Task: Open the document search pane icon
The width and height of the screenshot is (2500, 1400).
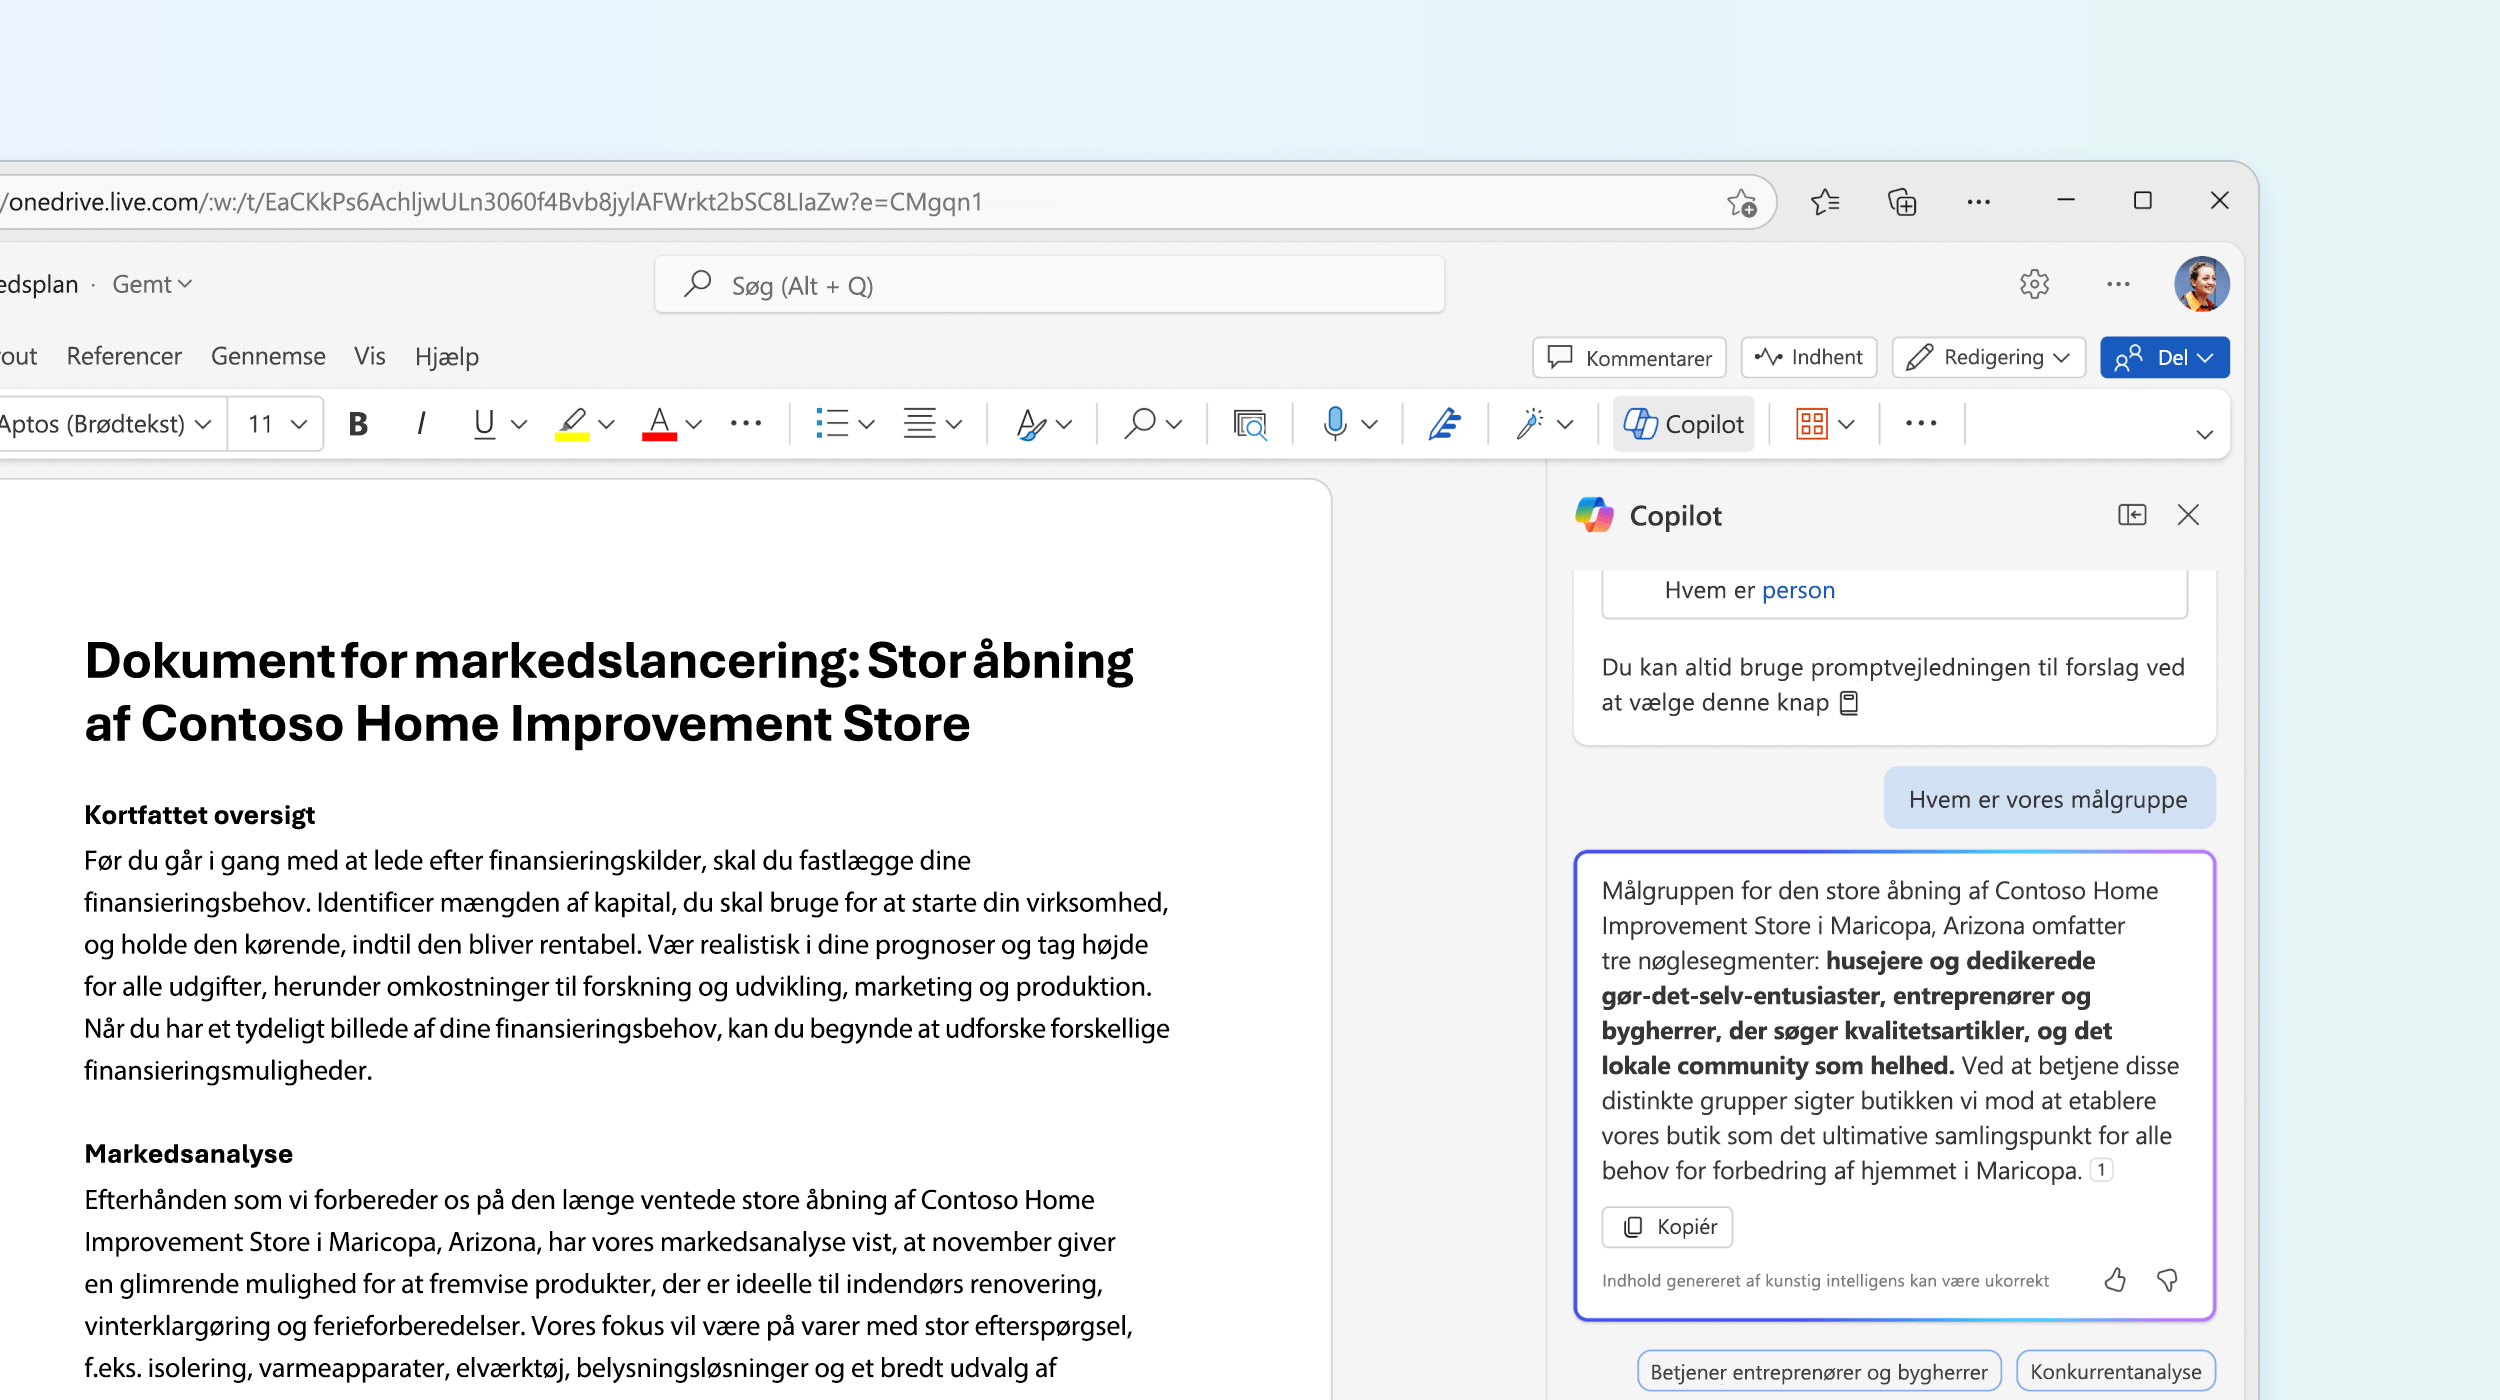Action: [1250, 424]
